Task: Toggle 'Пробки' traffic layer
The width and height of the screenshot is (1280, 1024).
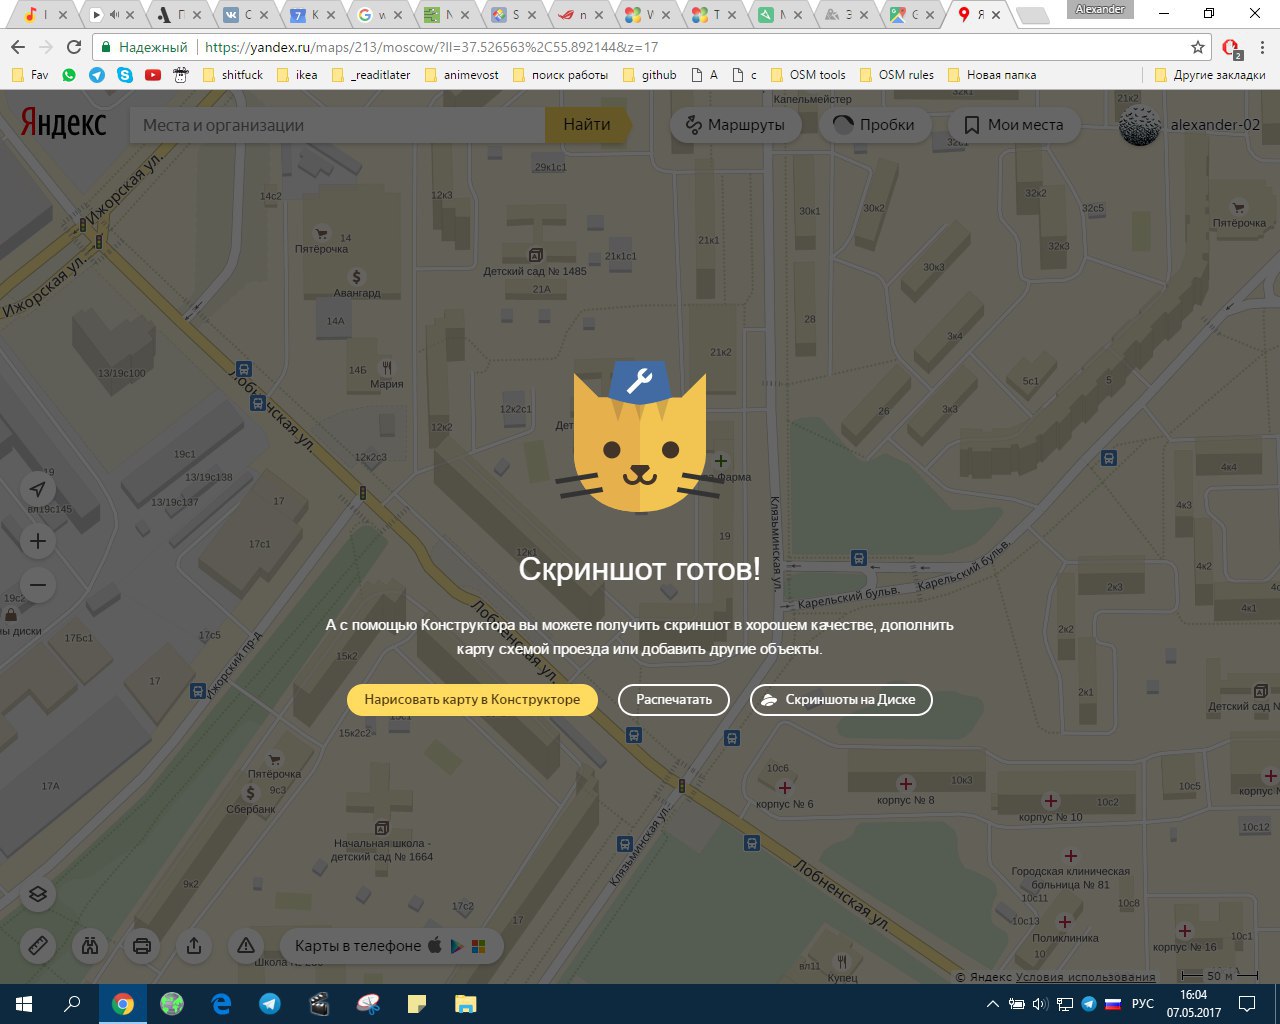Action: click(x=874, y=125)
